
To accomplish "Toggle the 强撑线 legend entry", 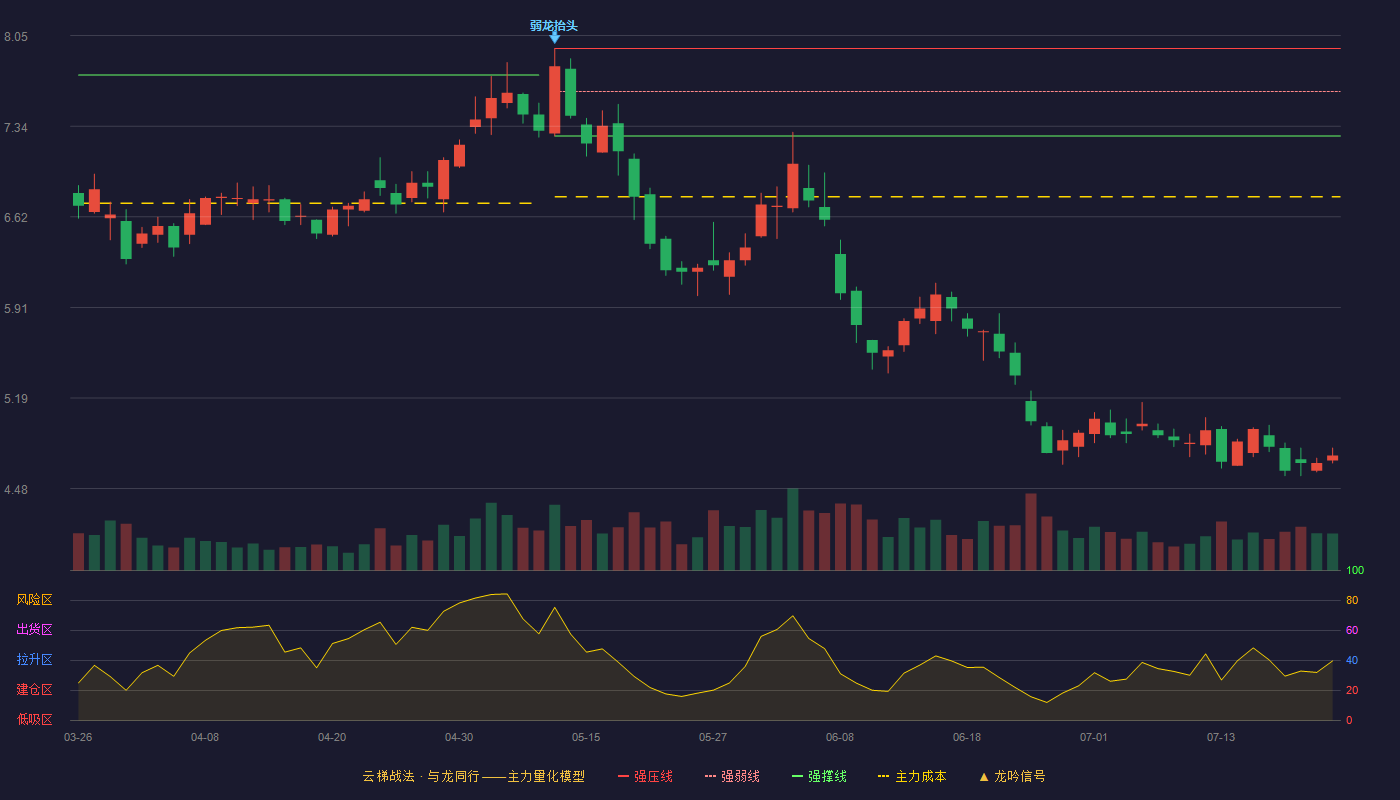I will (x=819, y=776).
